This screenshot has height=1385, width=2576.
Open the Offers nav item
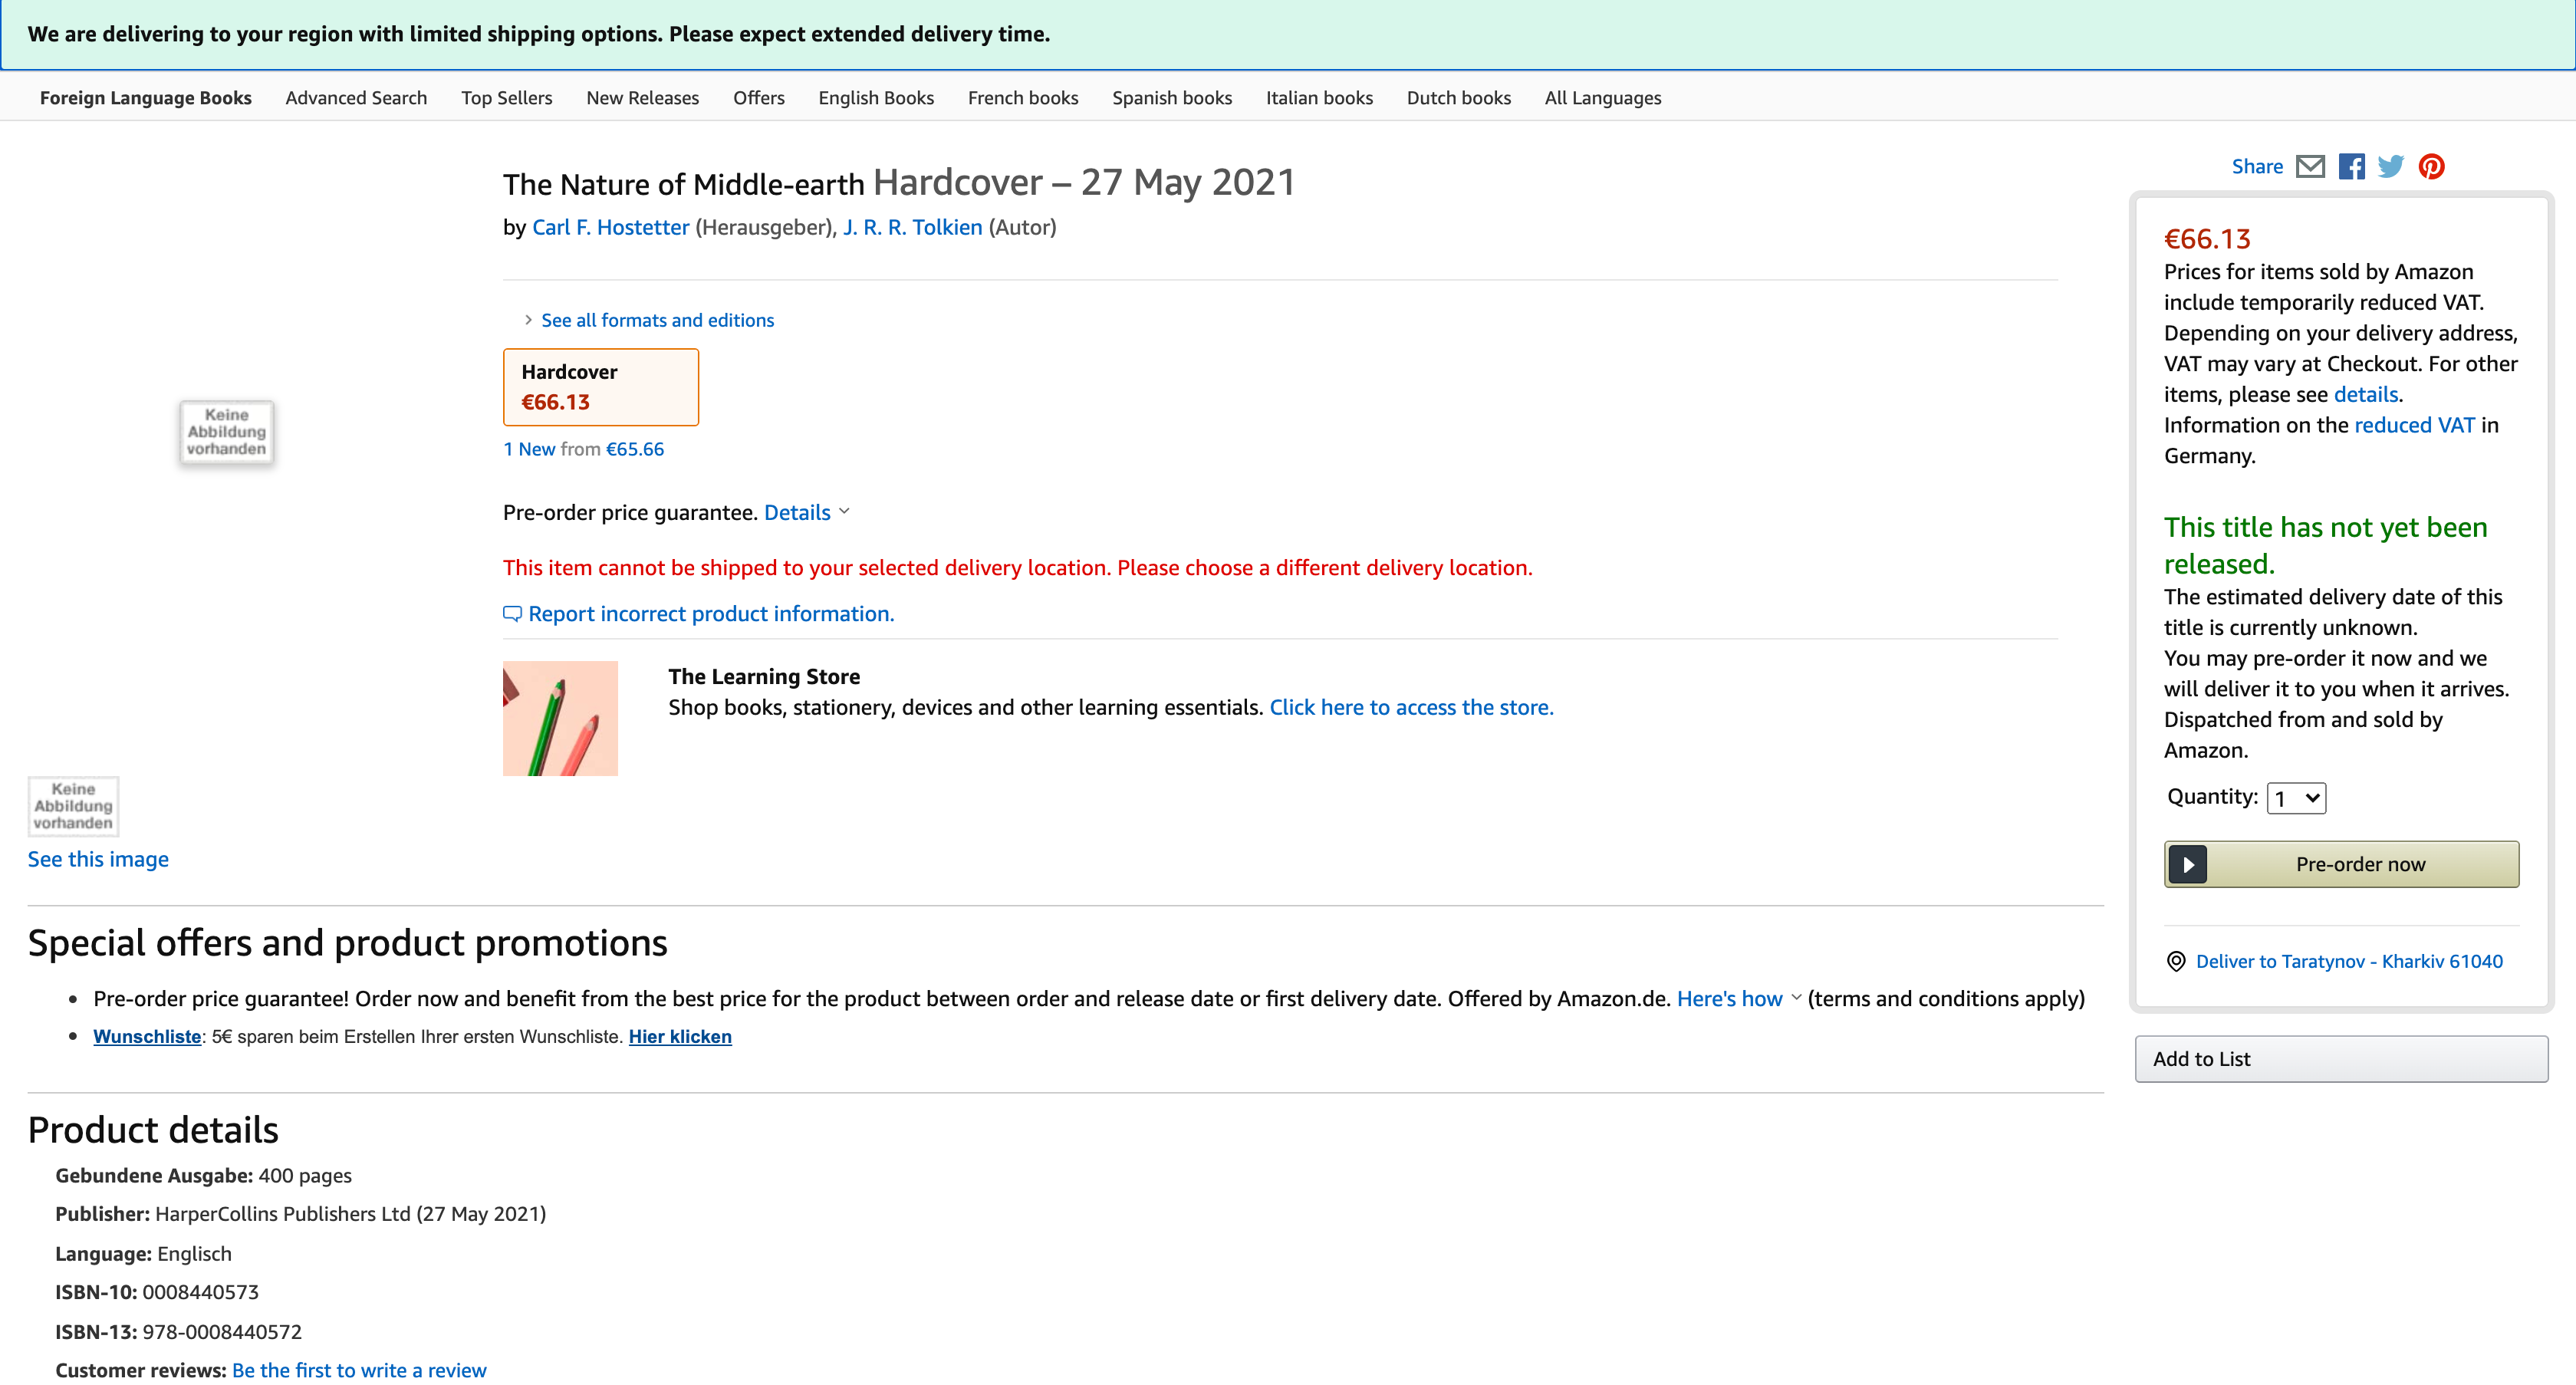[x=759, y=98]
